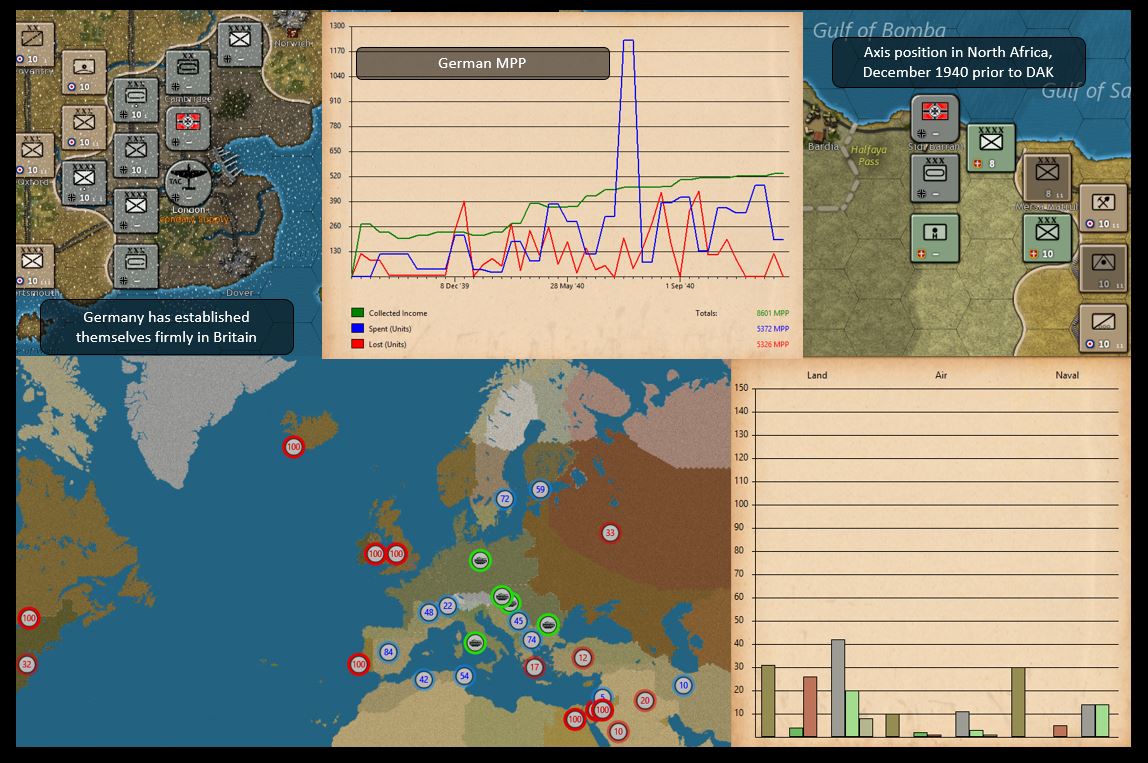Click the blue 59 marker near the Baltic
Viewport: 1148px width, 763px height.
click(x=540, y=489)
